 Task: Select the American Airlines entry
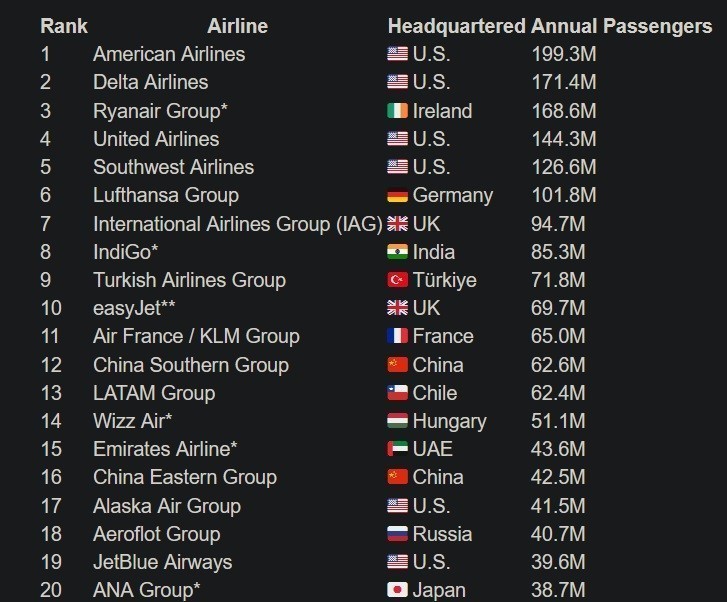[x=169, y=54]
